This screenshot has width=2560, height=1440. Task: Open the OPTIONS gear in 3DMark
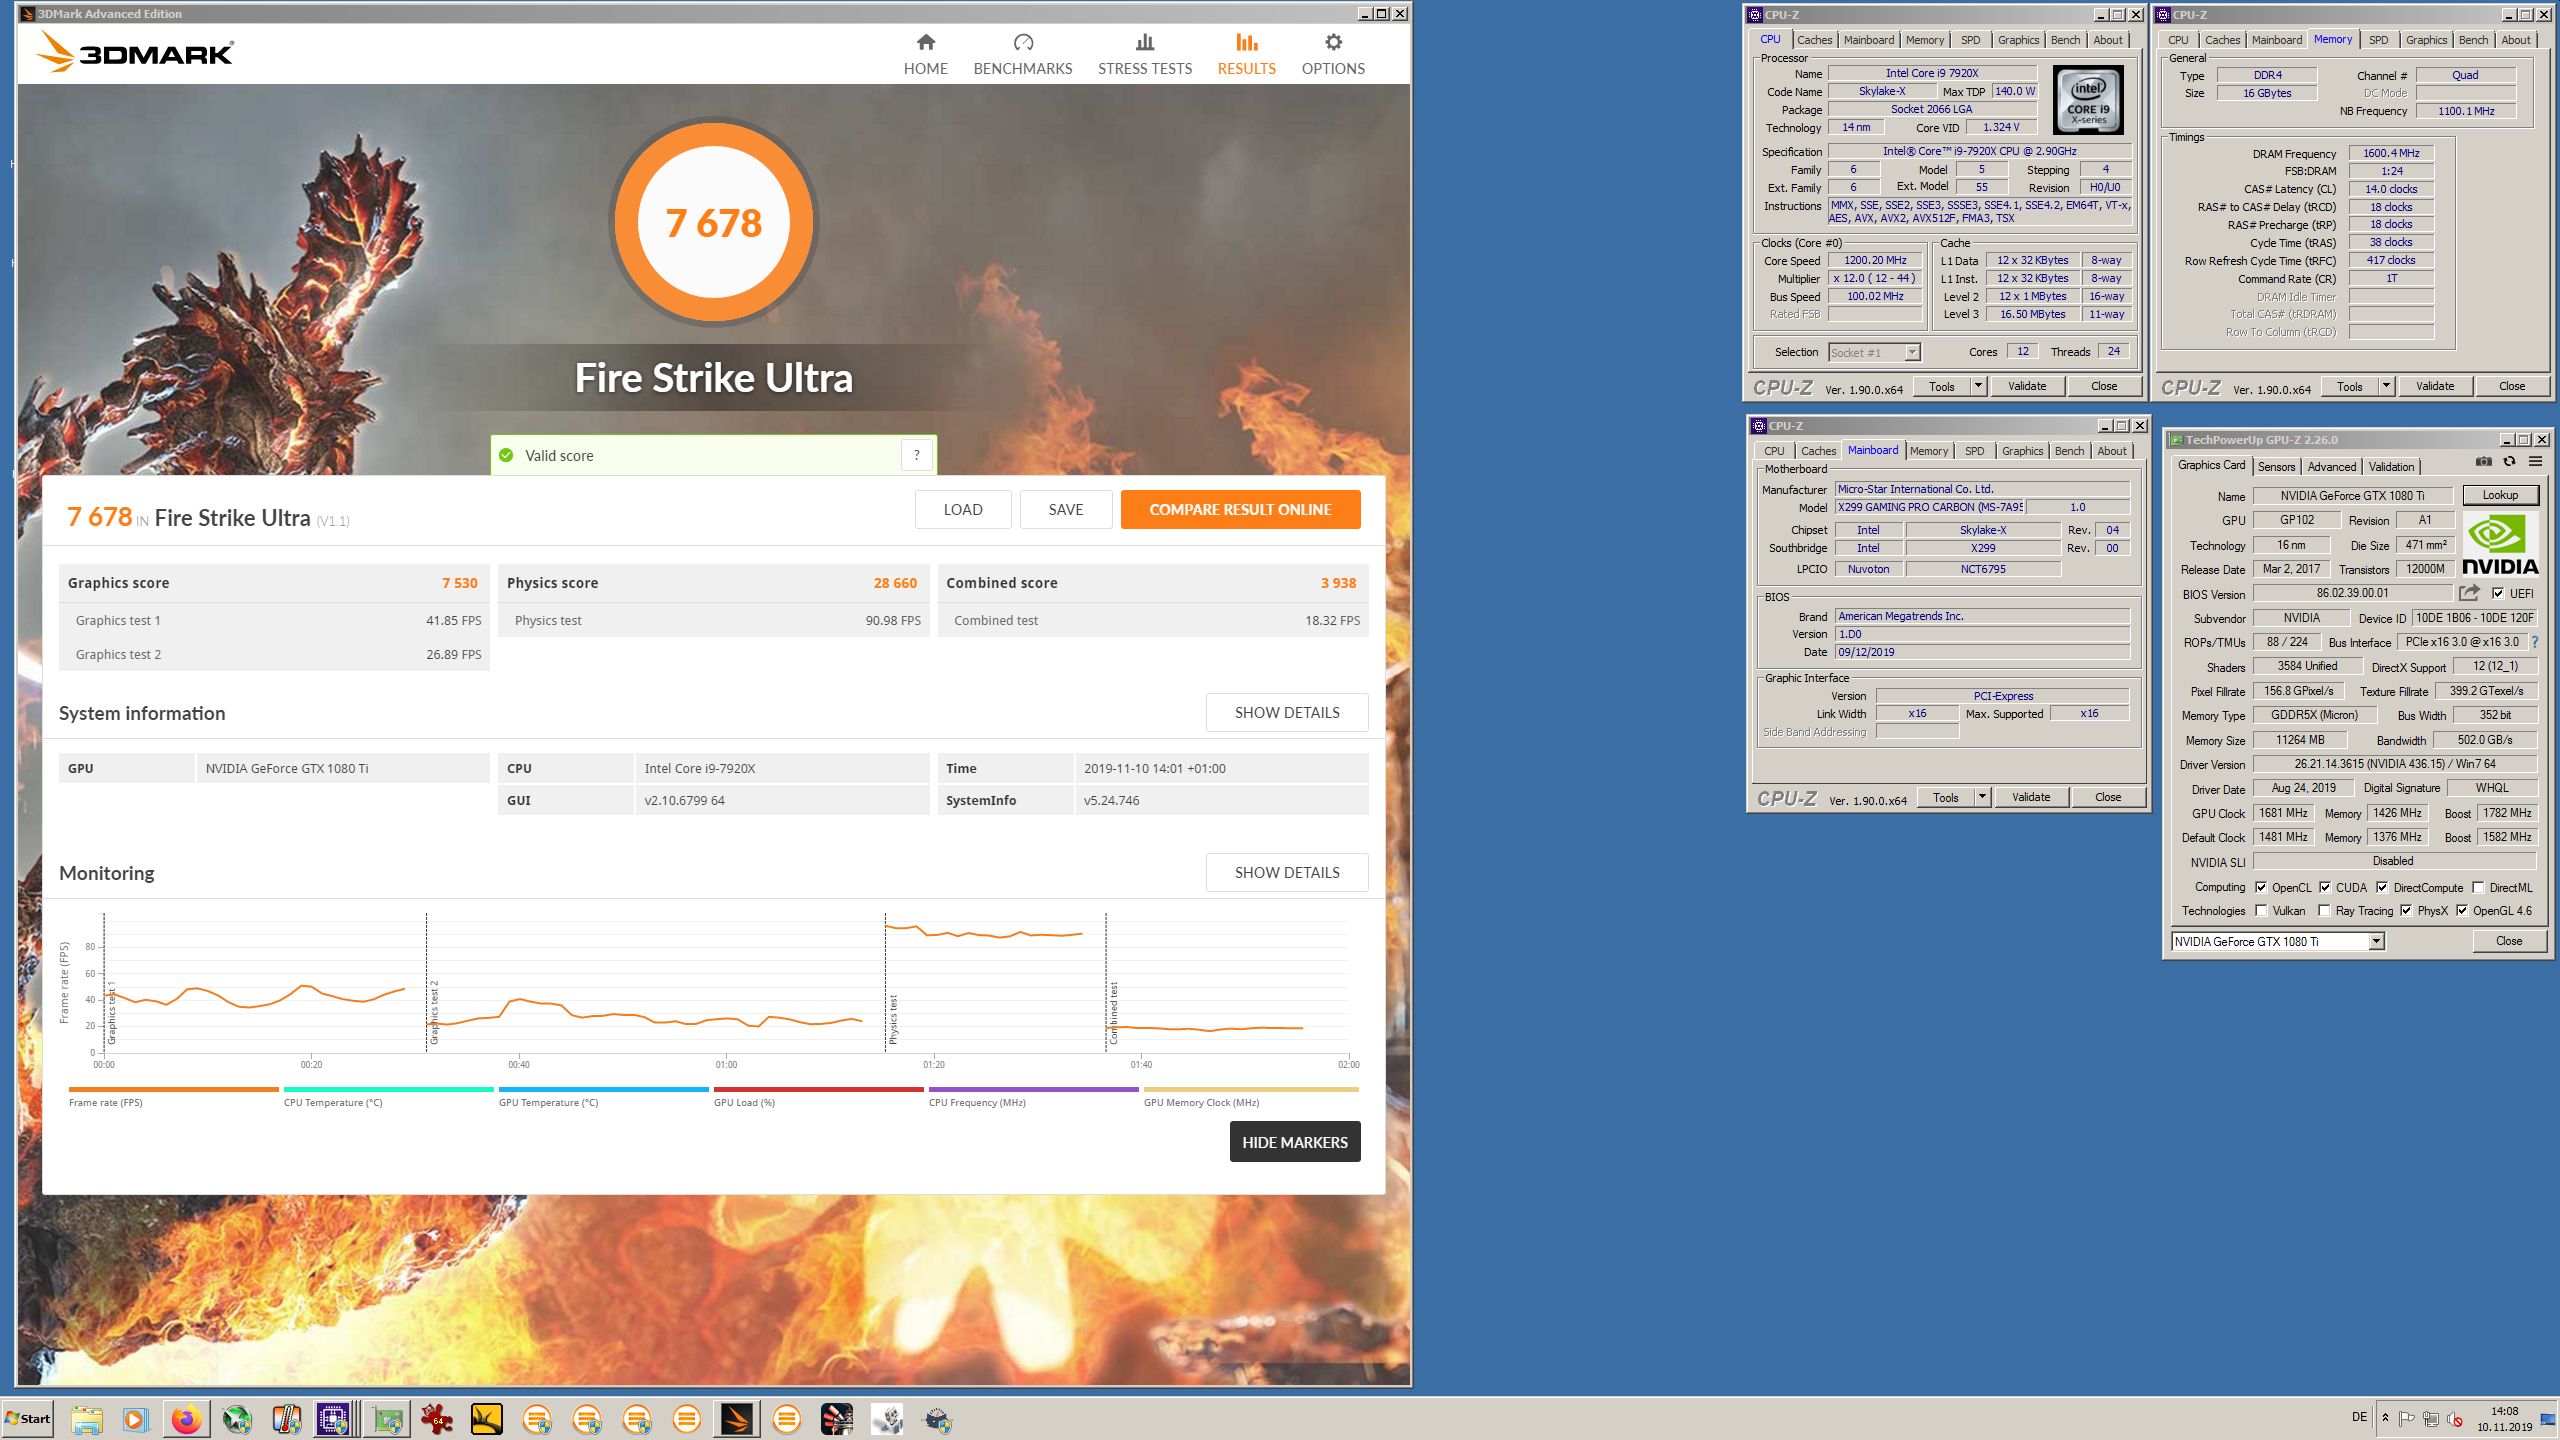click(x=1332, y=54)
